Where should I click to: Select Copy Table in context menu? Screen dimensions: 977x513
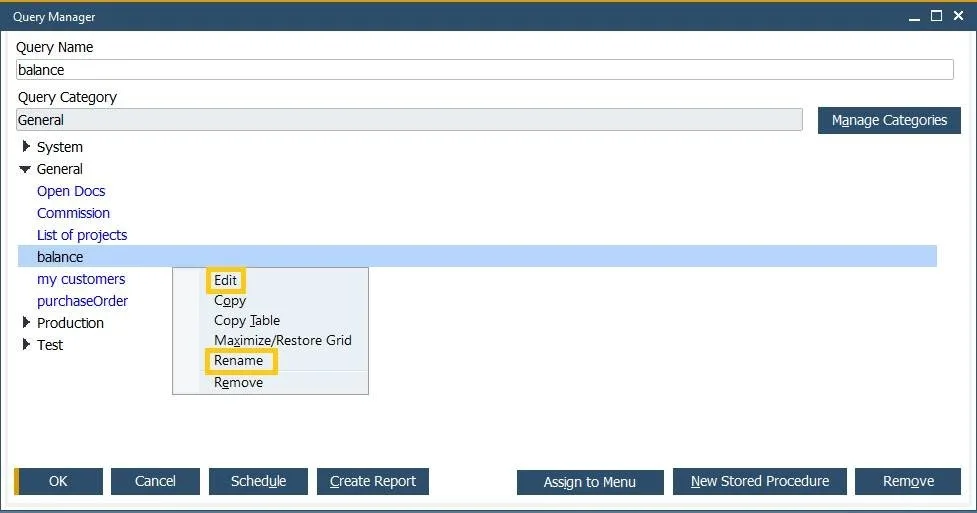pyautogui.click(x=247, y=320)
